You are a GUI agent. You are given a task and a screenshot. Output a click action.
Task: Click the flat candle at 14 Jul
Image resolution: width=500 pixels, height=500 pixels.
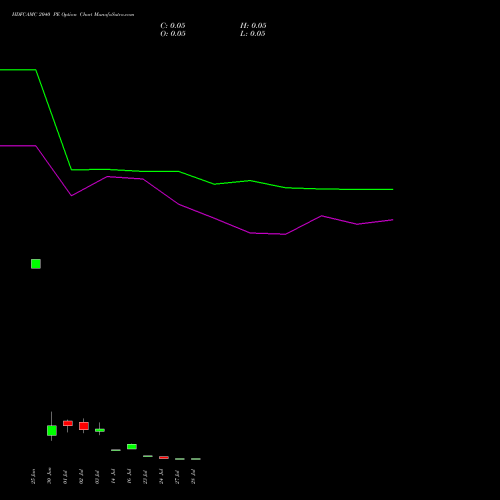pyautogui.click(x=116, y=450)
